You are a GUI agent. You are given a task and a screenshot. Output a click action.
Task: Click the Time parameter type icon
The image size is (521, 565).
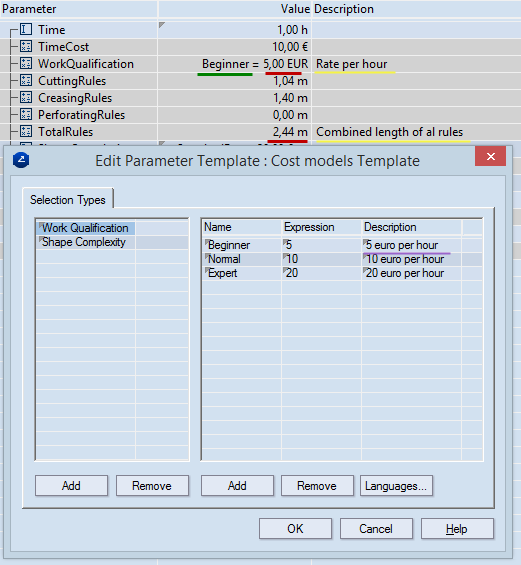pyautogui.click(x=26, y=29)
